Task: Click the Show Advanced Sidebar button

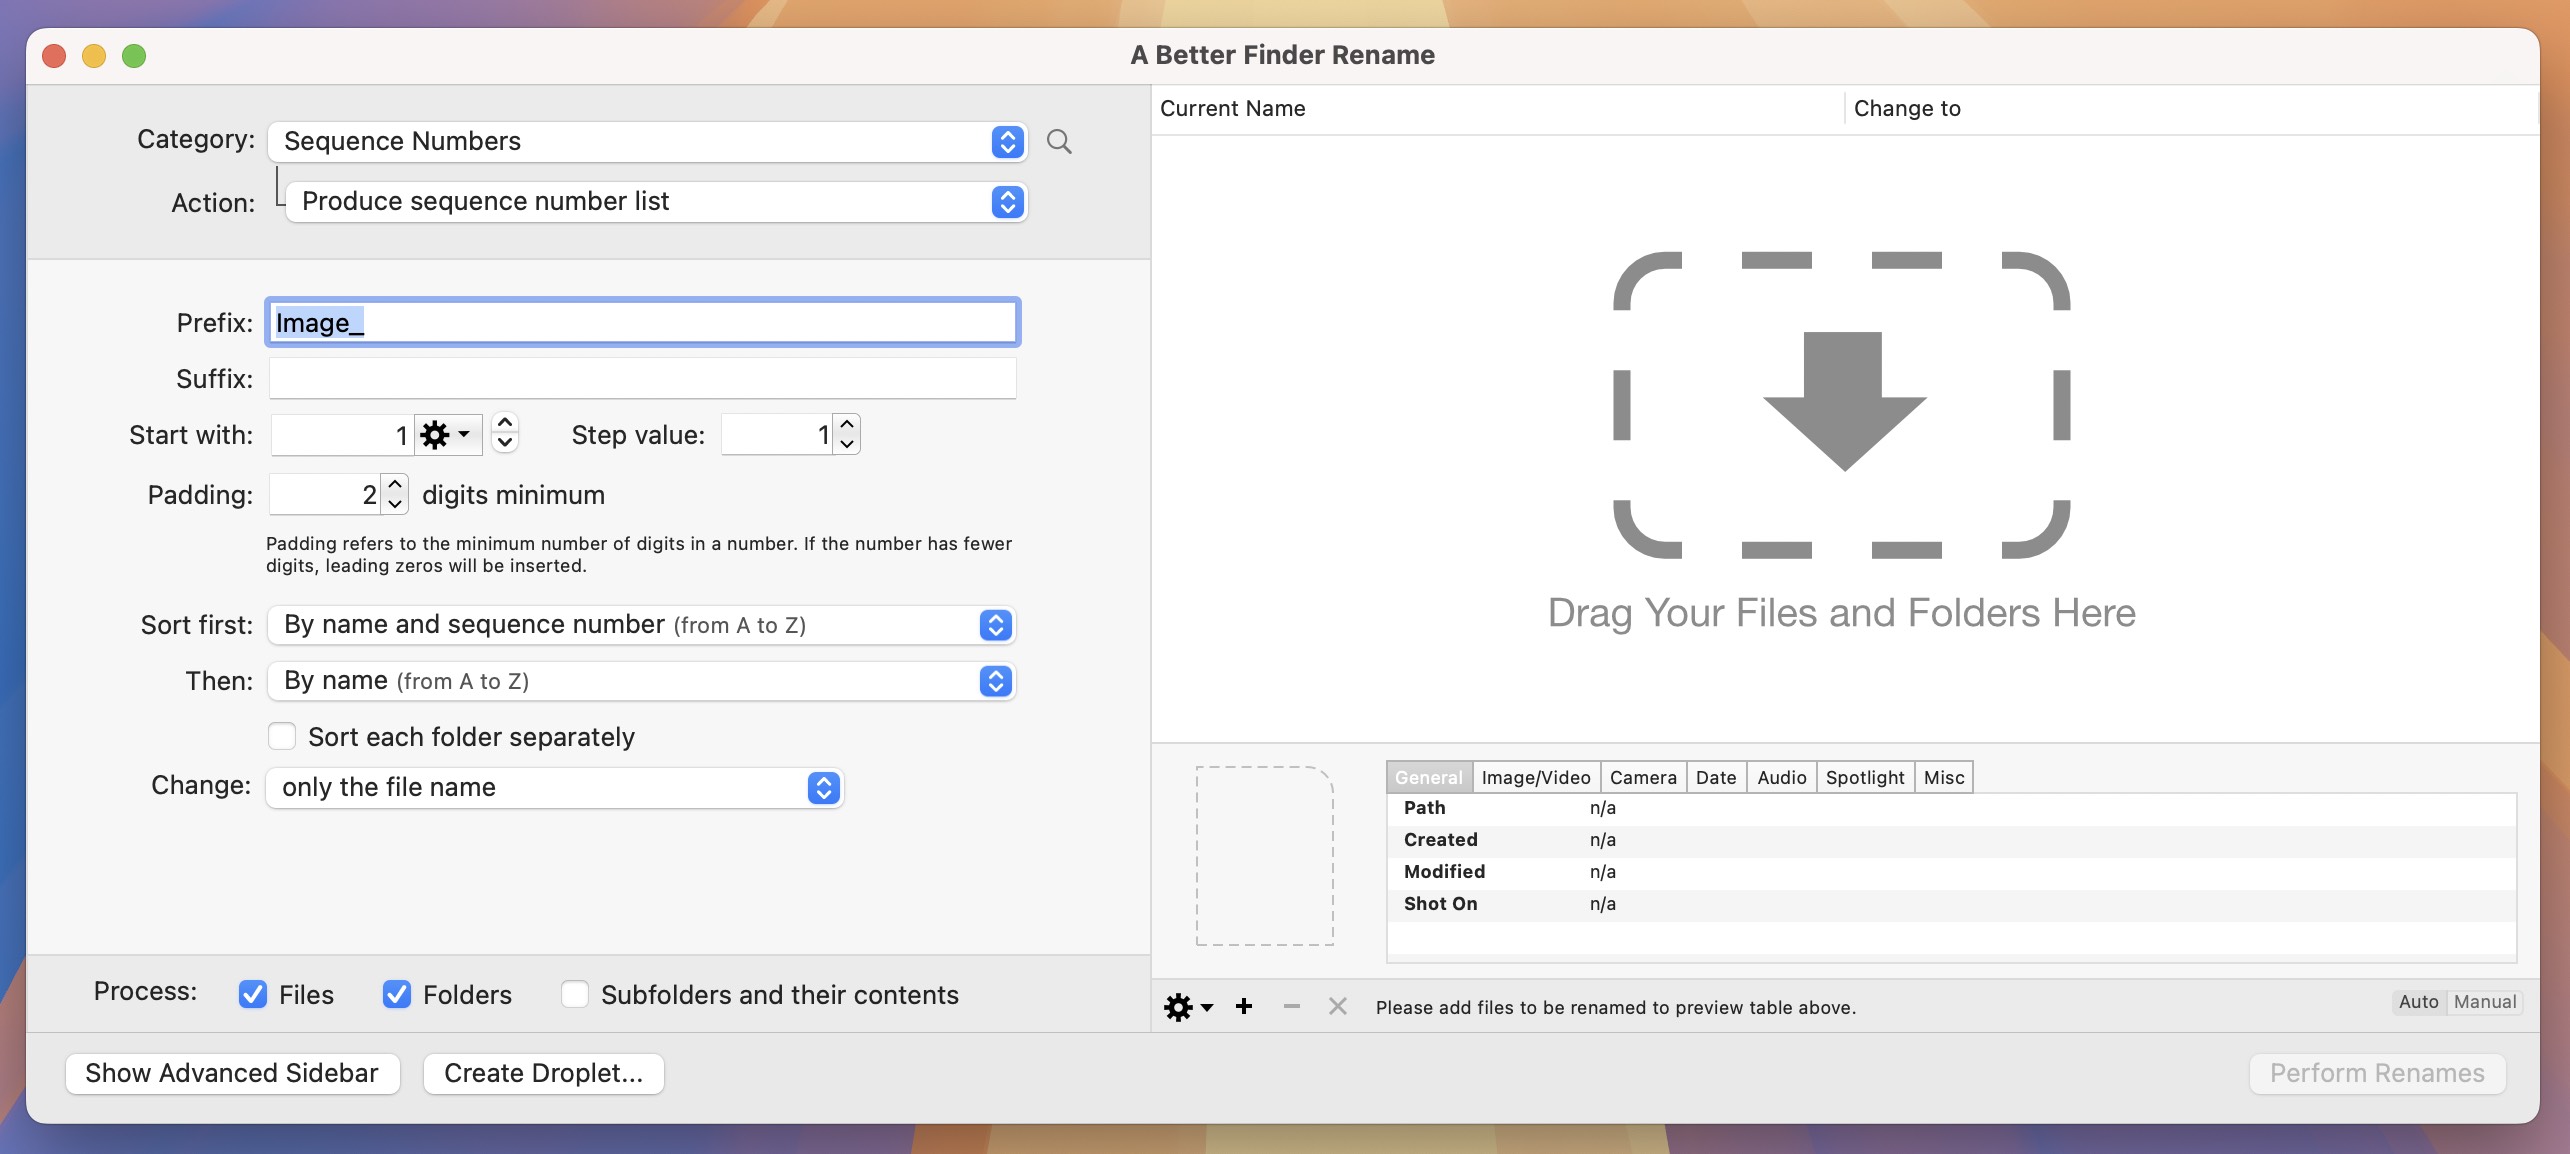Action: click(x=232, y=1073)
